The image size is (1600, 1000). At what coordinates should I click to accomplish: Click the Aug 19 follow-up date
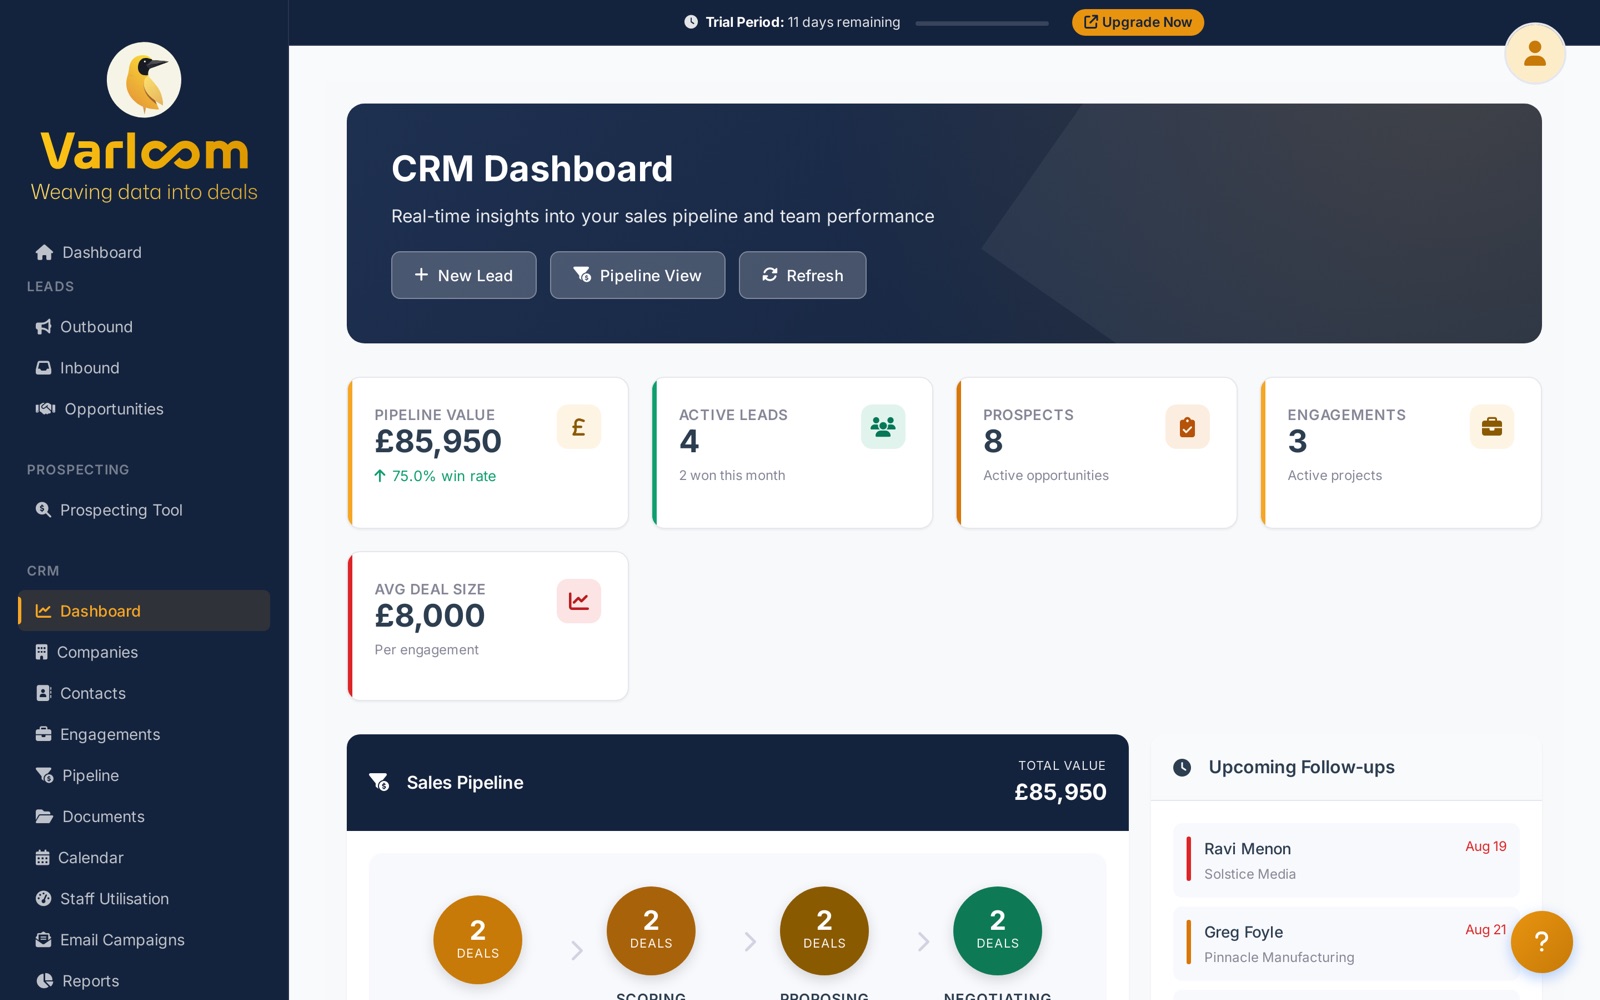[1485, 846]
